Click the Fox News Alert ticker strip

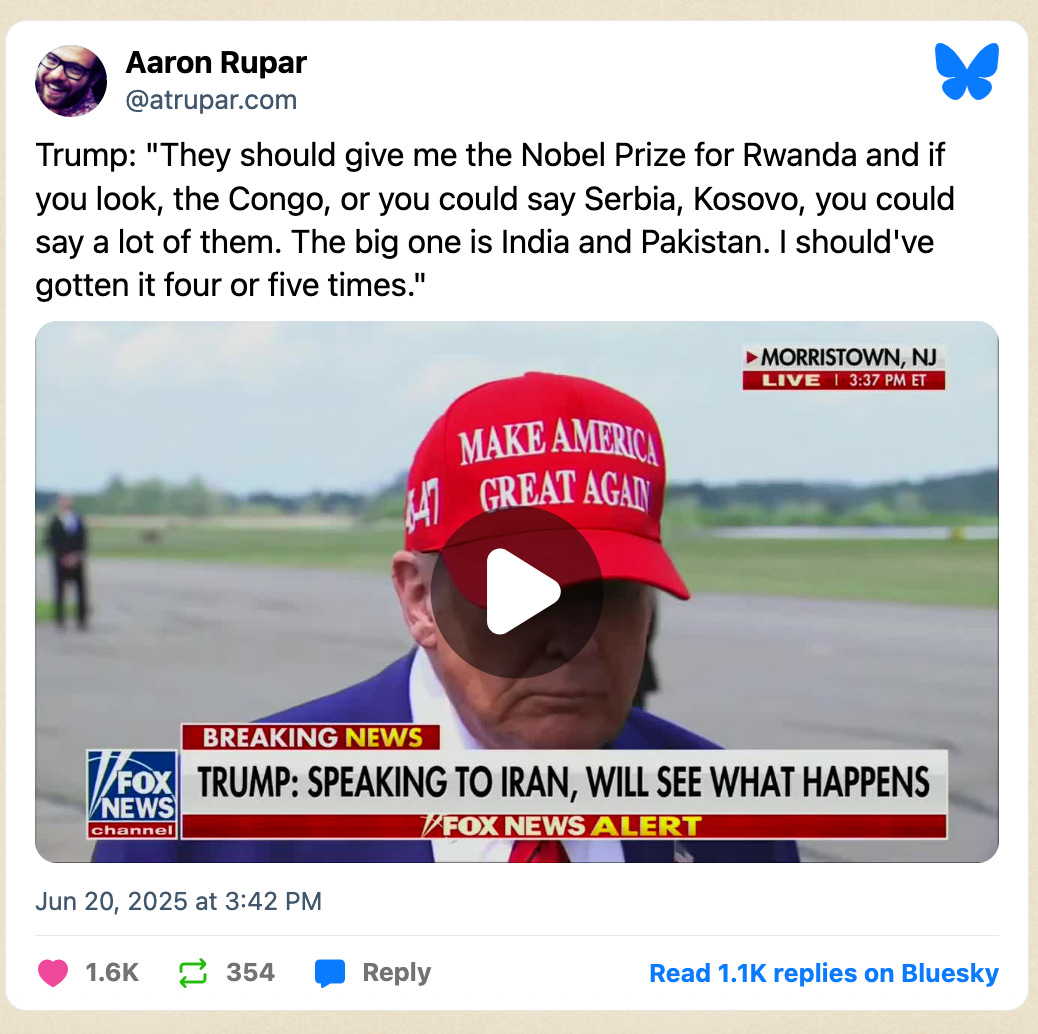[564, 826]
